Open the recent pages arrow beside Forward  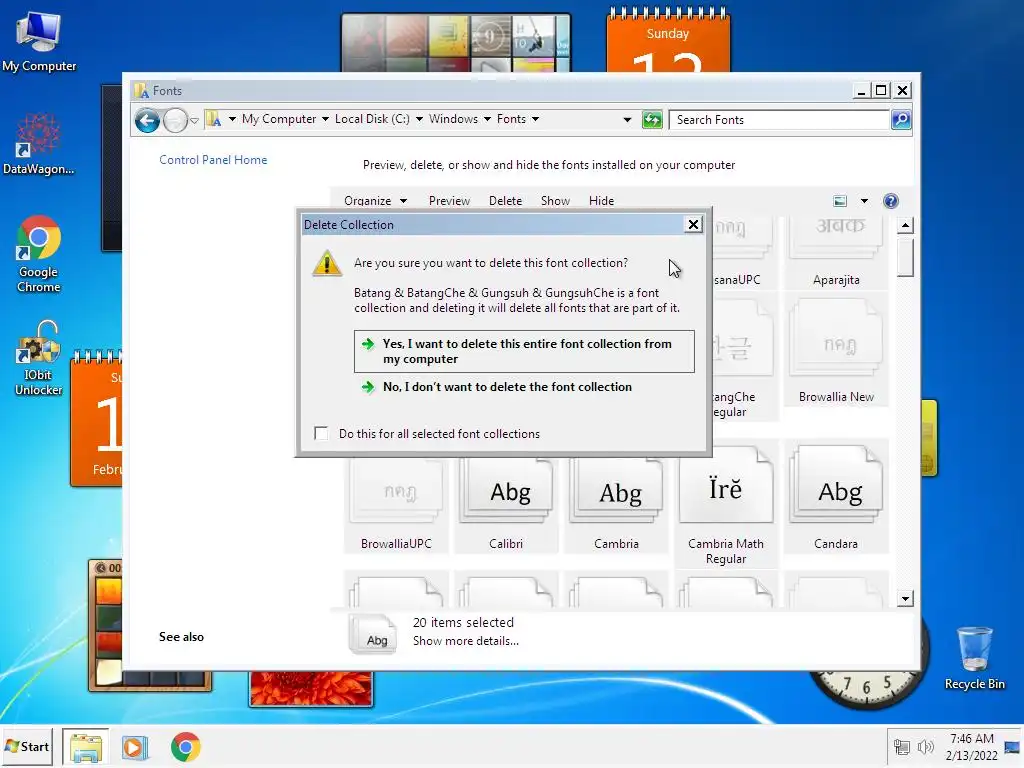point(194,120)
